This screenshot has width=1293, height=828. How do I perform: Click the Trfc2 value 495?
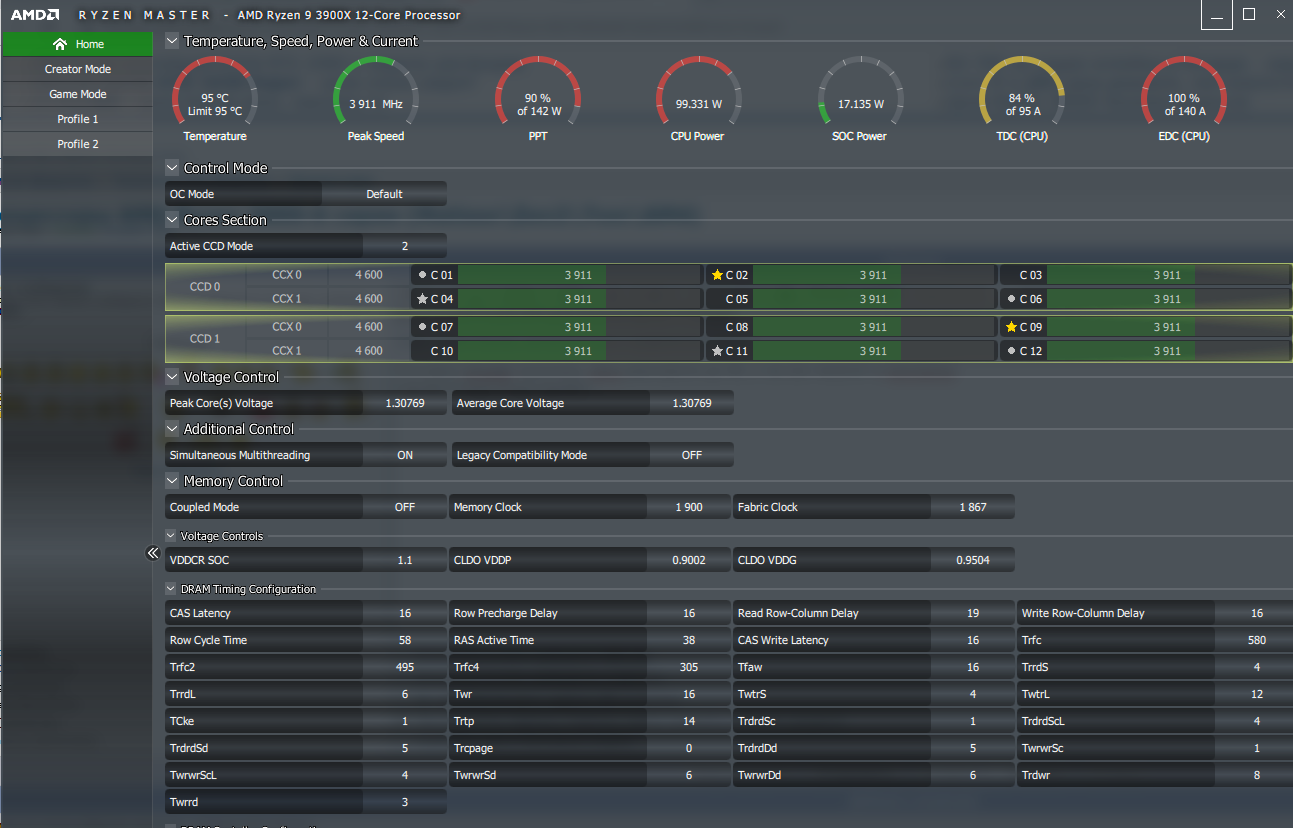pos(405,667)
